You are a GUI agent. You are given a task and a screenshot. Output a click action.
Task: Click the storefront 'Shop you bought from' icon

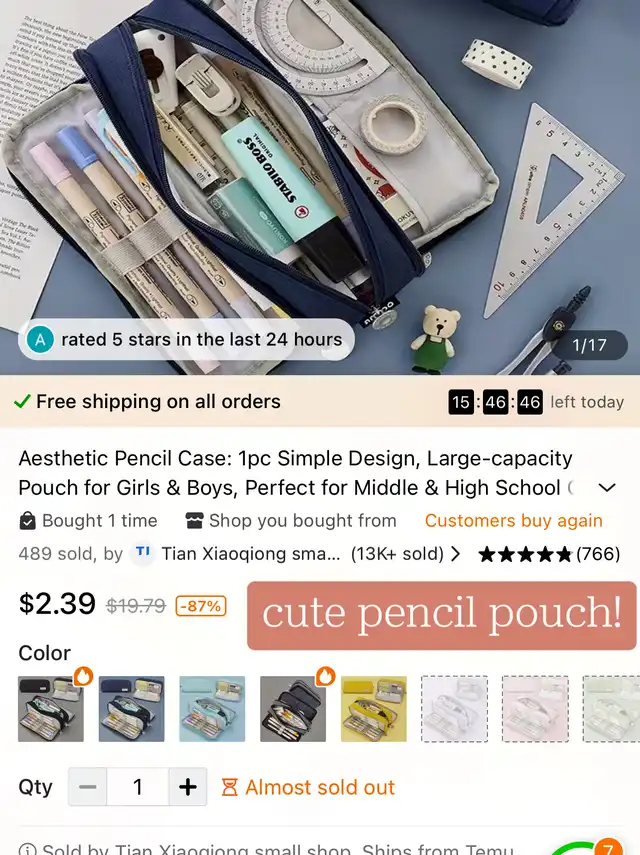point(194,521)
